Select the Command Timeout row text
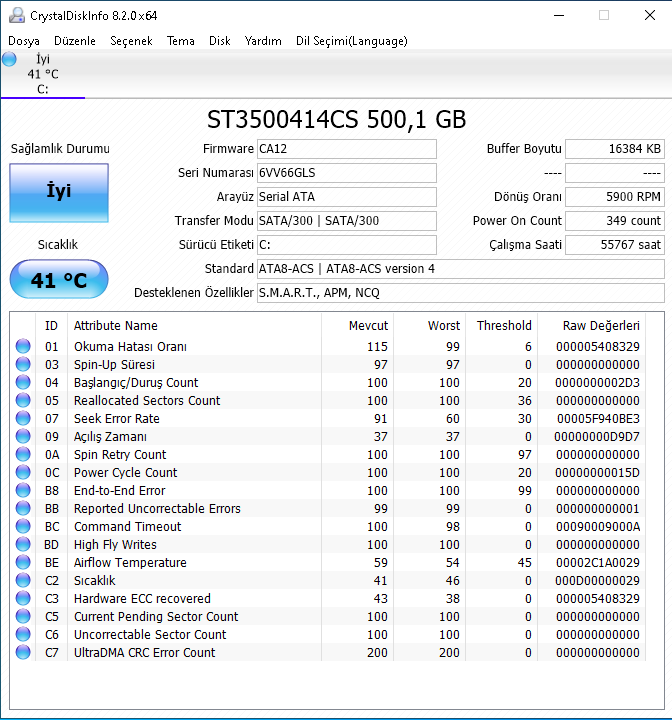Image resolution: width=672 pixels, height=720 pixels. coord(128,526)
